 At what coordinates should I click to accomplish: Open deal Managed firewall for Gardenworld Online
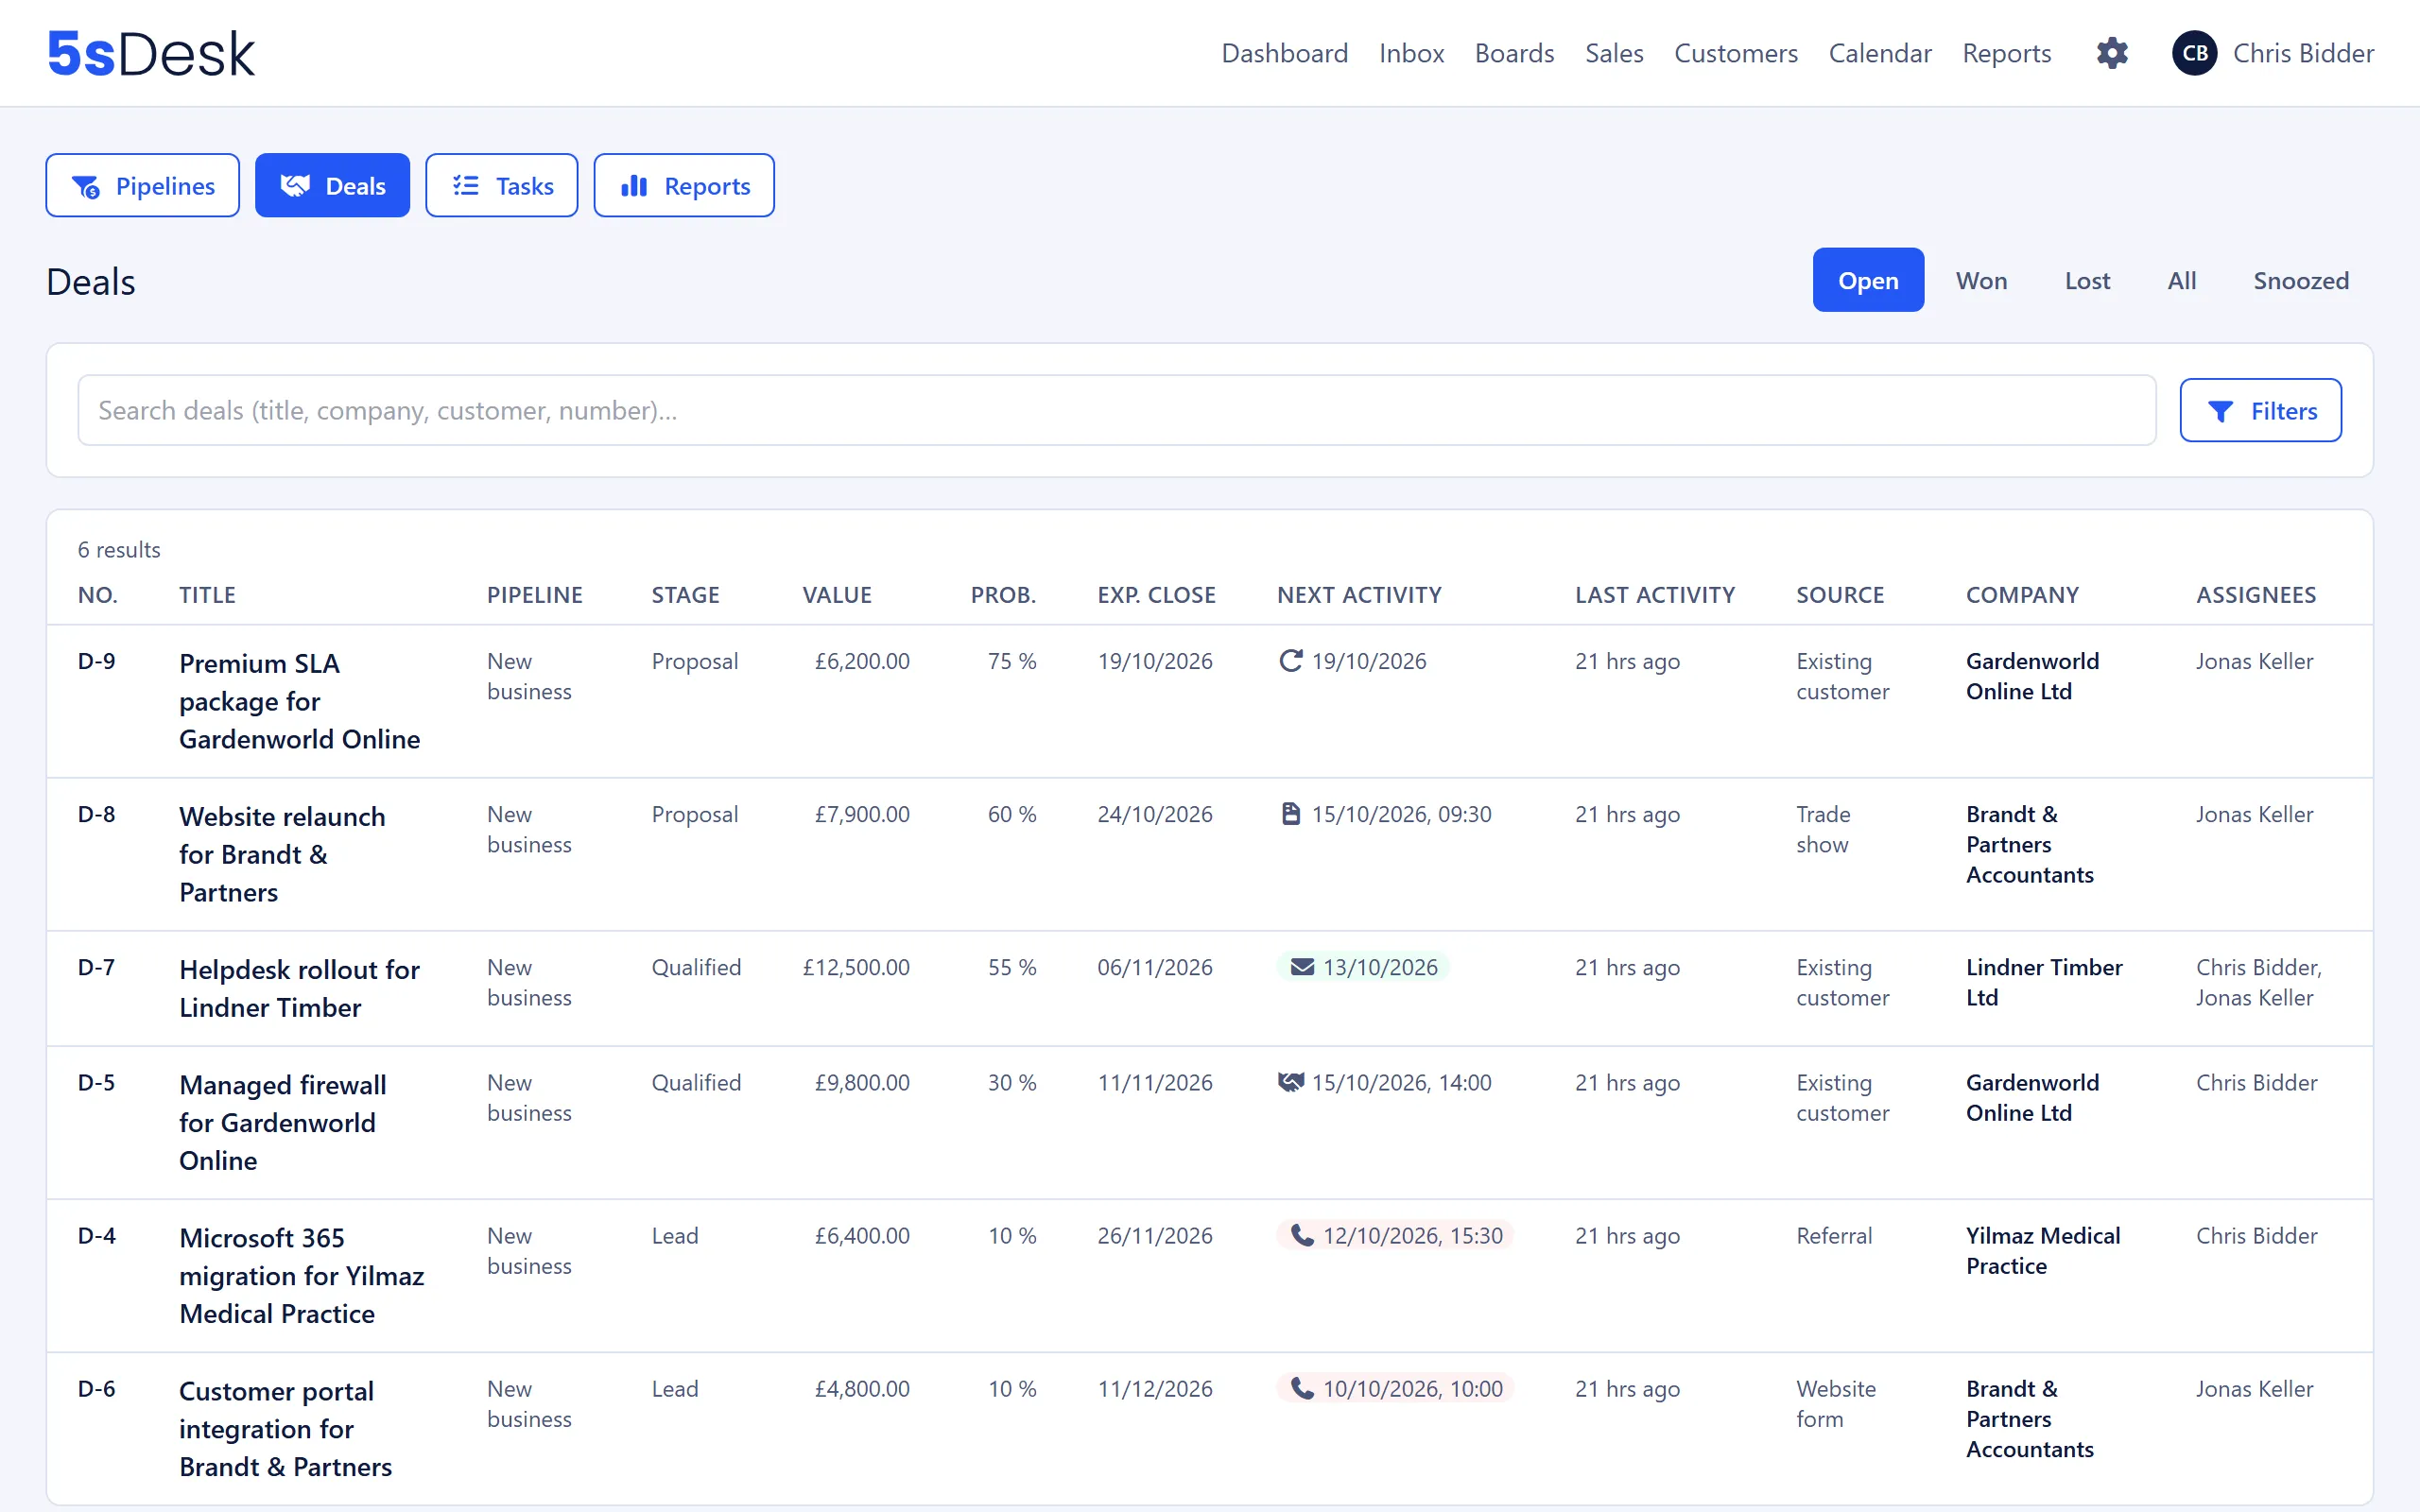[x=282, y=1122]
